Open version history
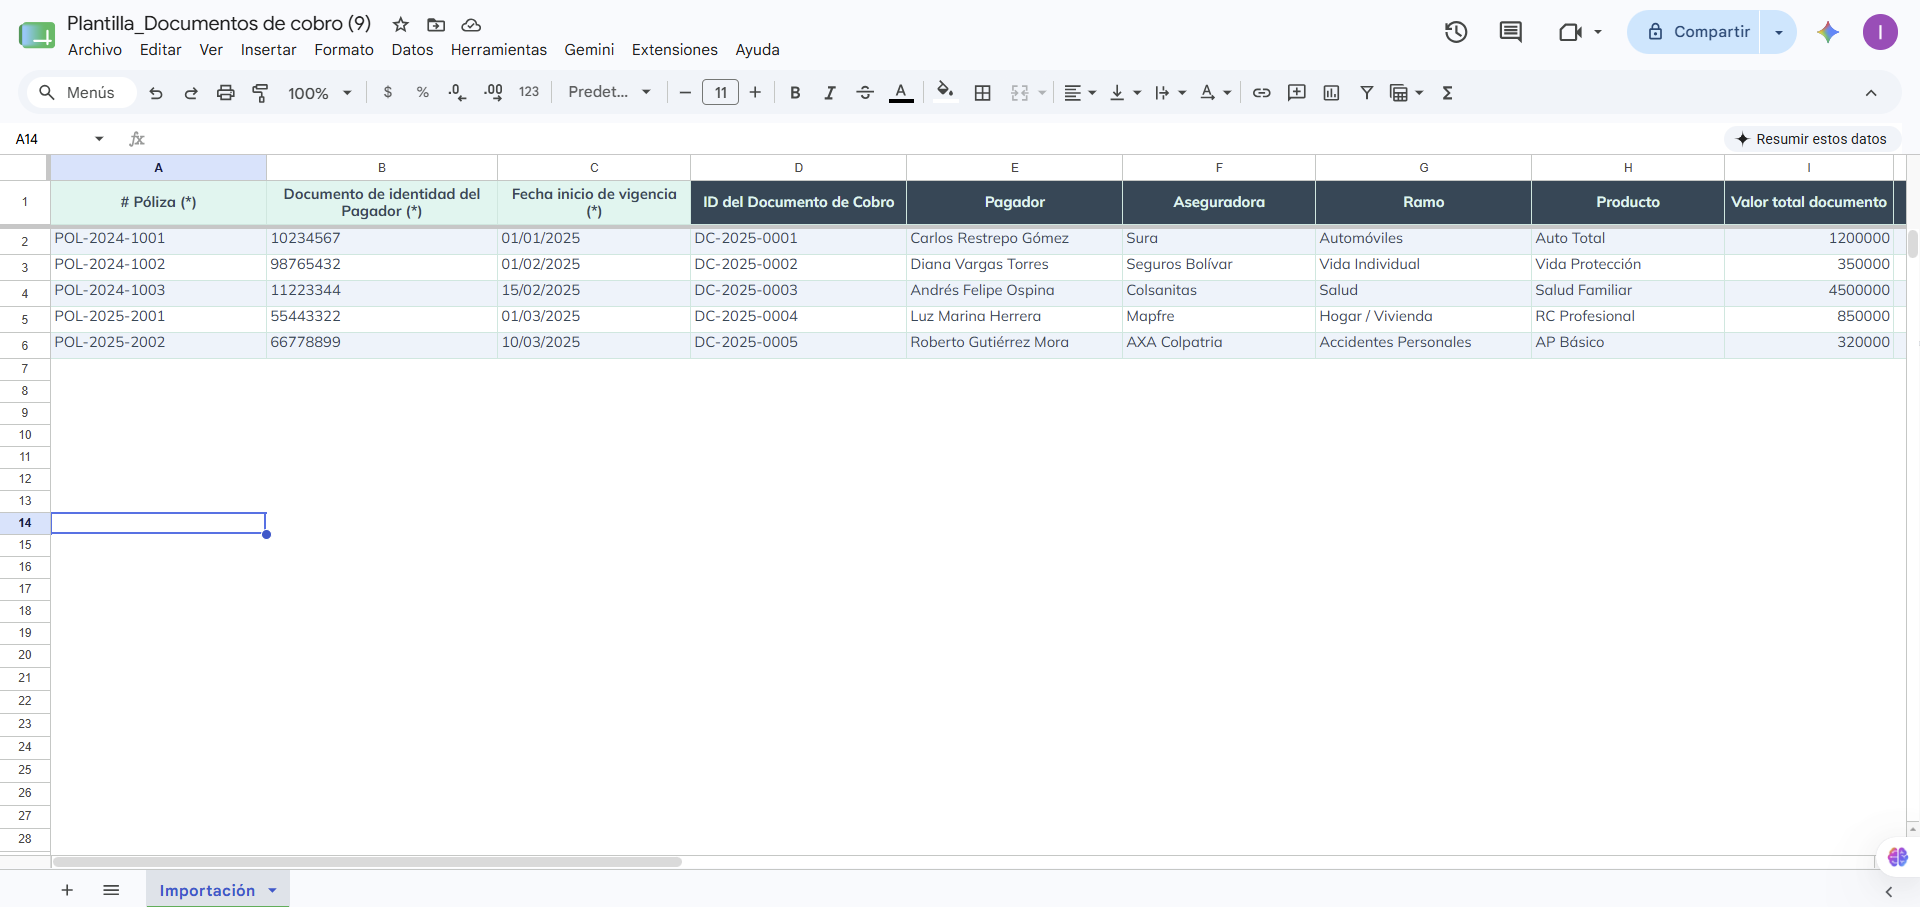 1456,32
